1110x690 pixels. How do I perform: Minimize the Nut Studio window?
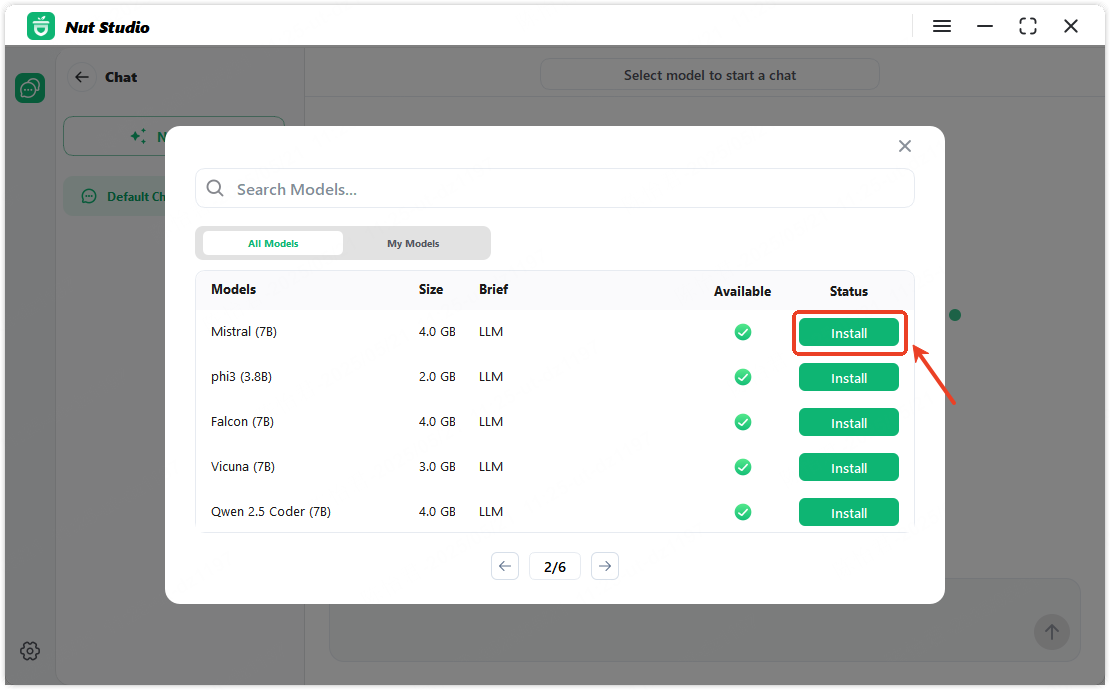[985, 26]
